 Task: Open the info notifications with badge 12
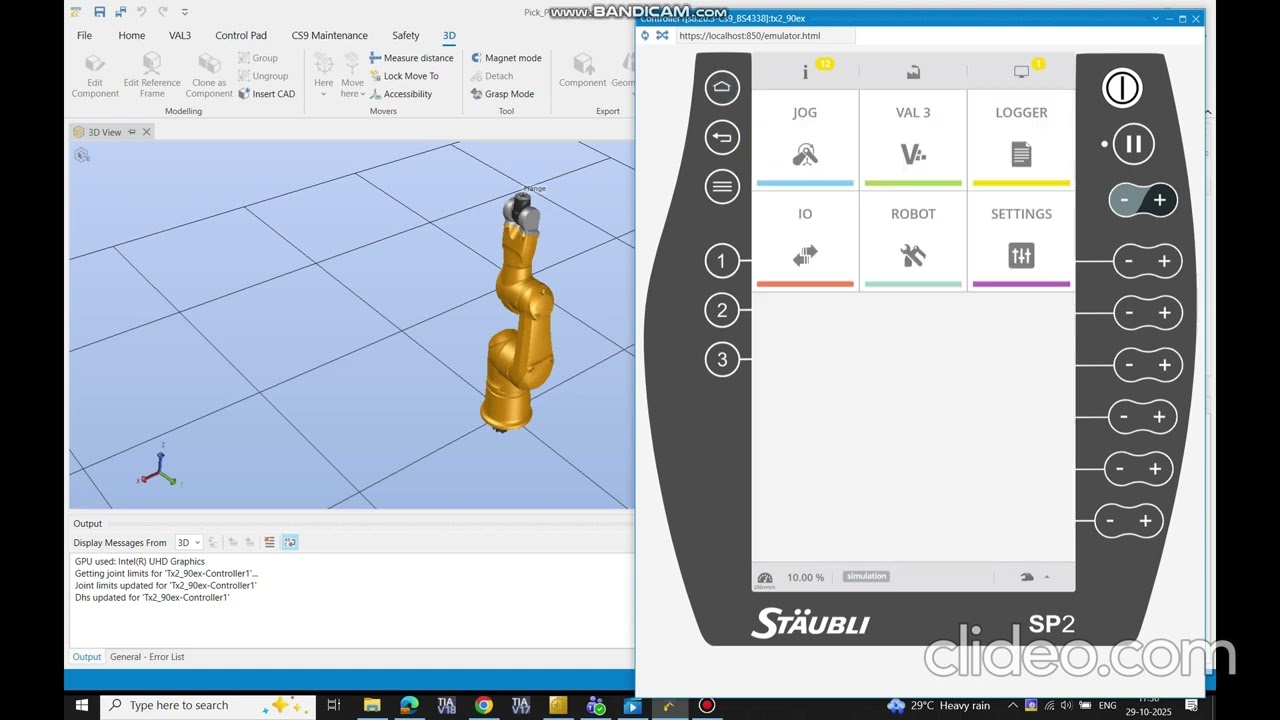click(806, 72)
